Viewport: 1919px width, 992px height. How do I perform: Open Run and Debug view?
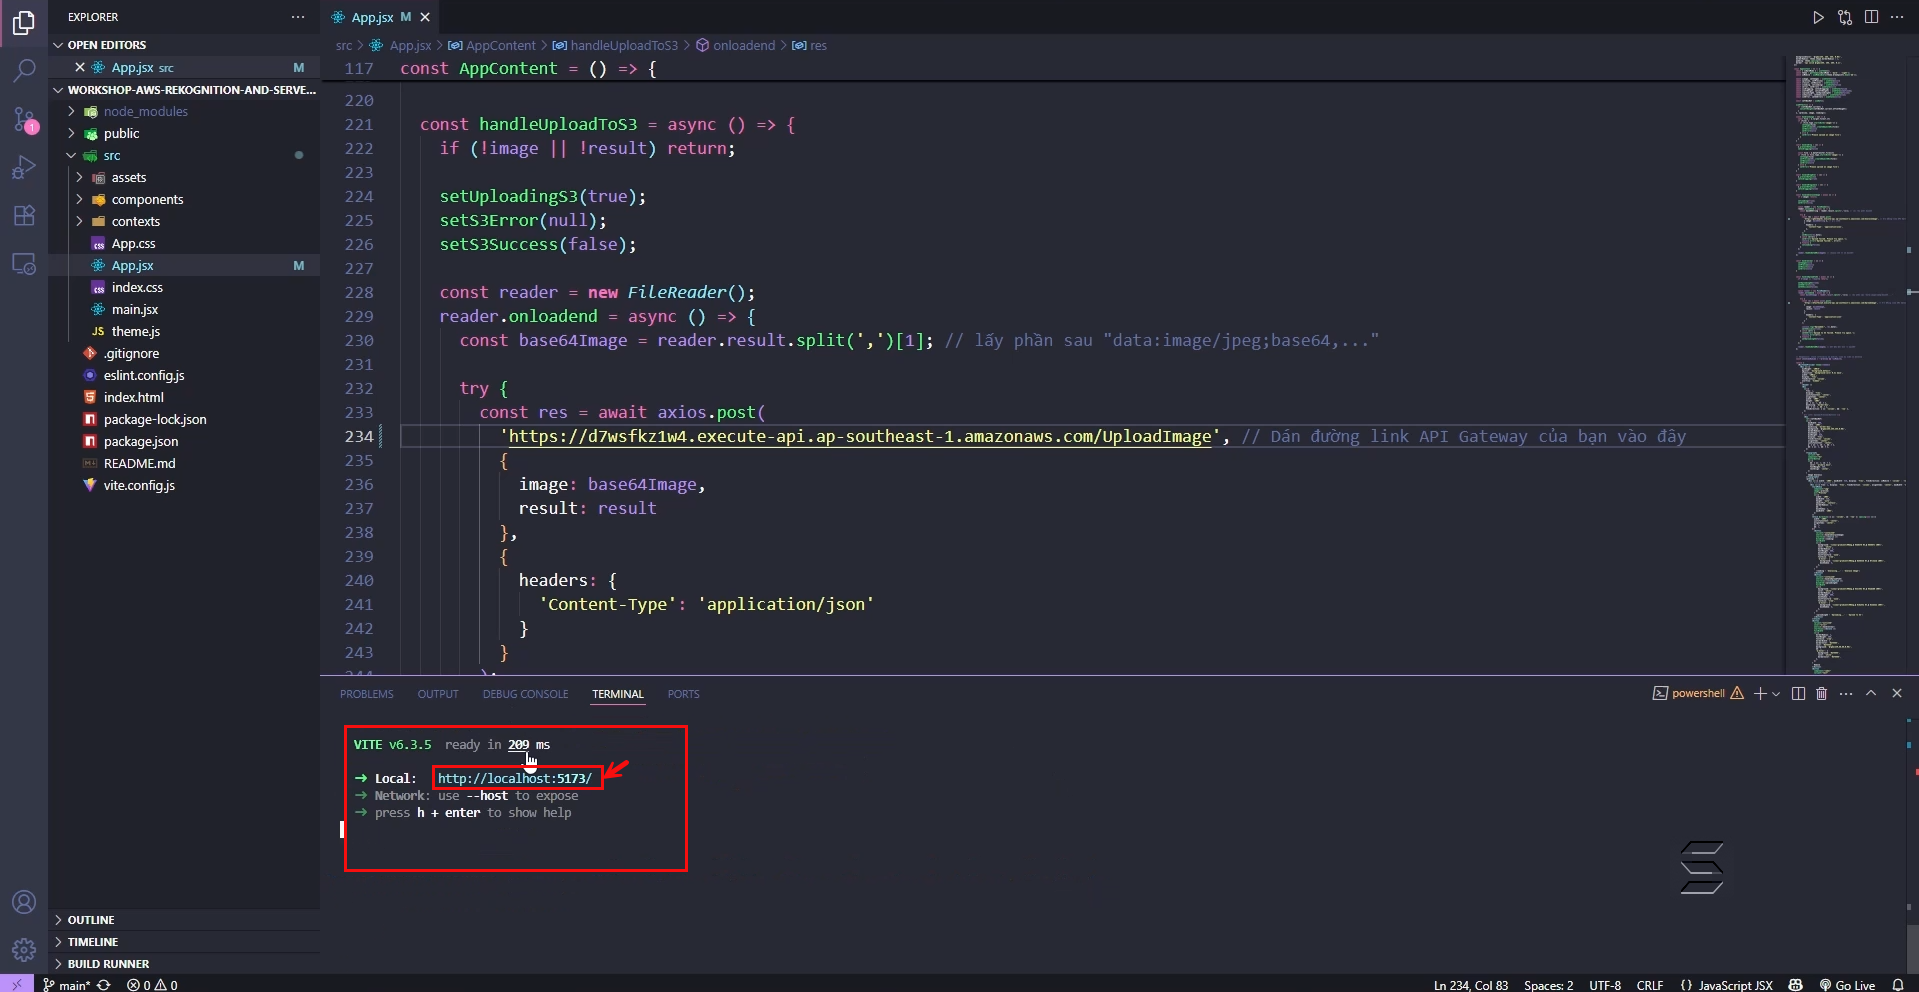pos(24,167)
